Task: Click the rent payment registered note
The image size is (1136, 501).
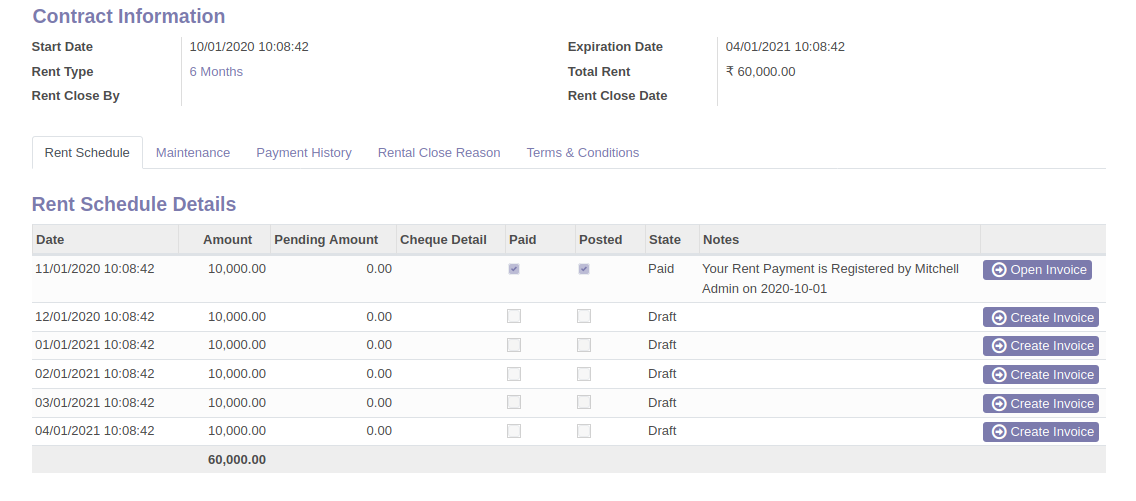Action: point(830,279)
